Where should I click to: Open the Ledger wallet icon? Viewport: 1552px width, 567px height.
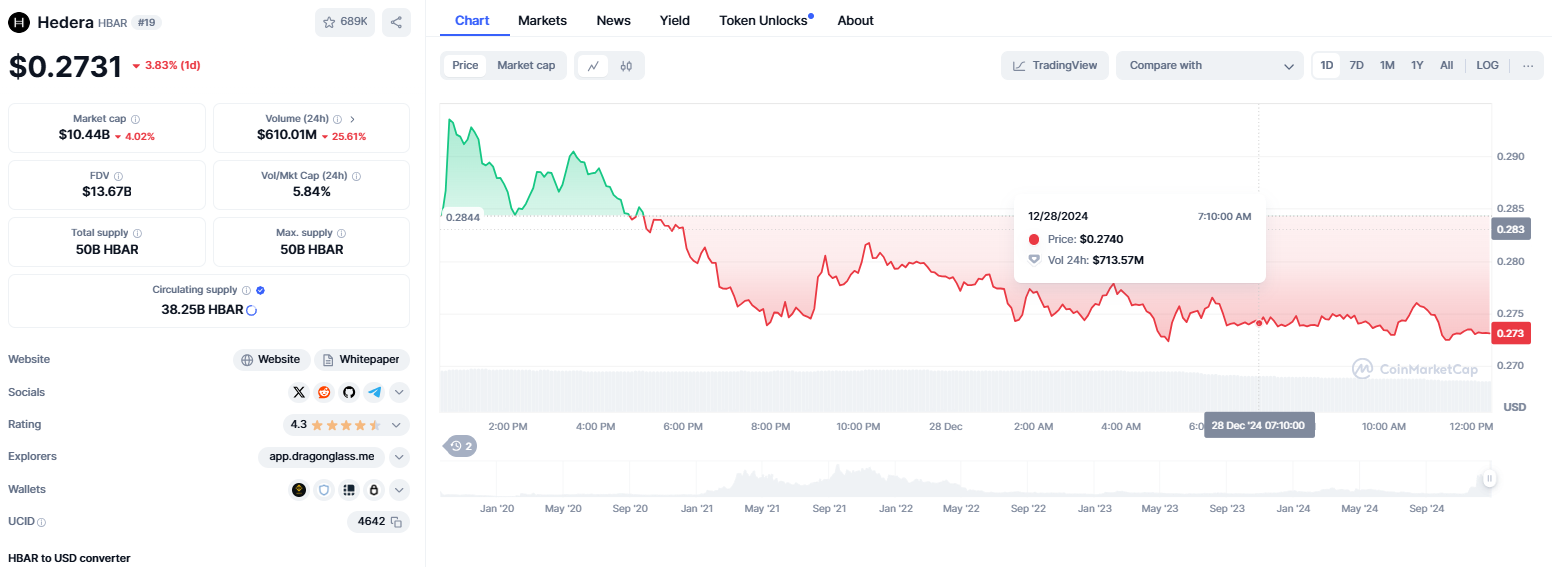(349, 490)
